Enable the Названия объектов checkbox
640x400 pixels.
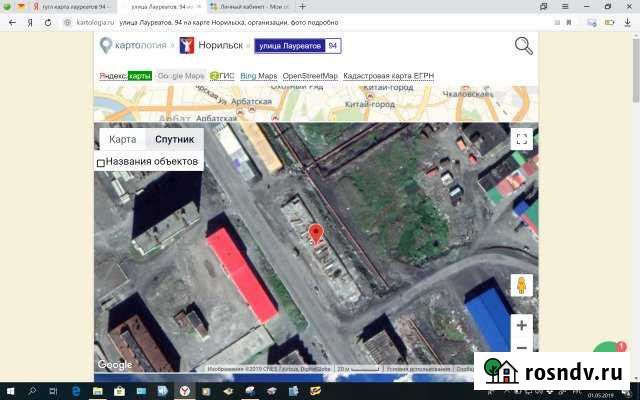pos(101,163)
